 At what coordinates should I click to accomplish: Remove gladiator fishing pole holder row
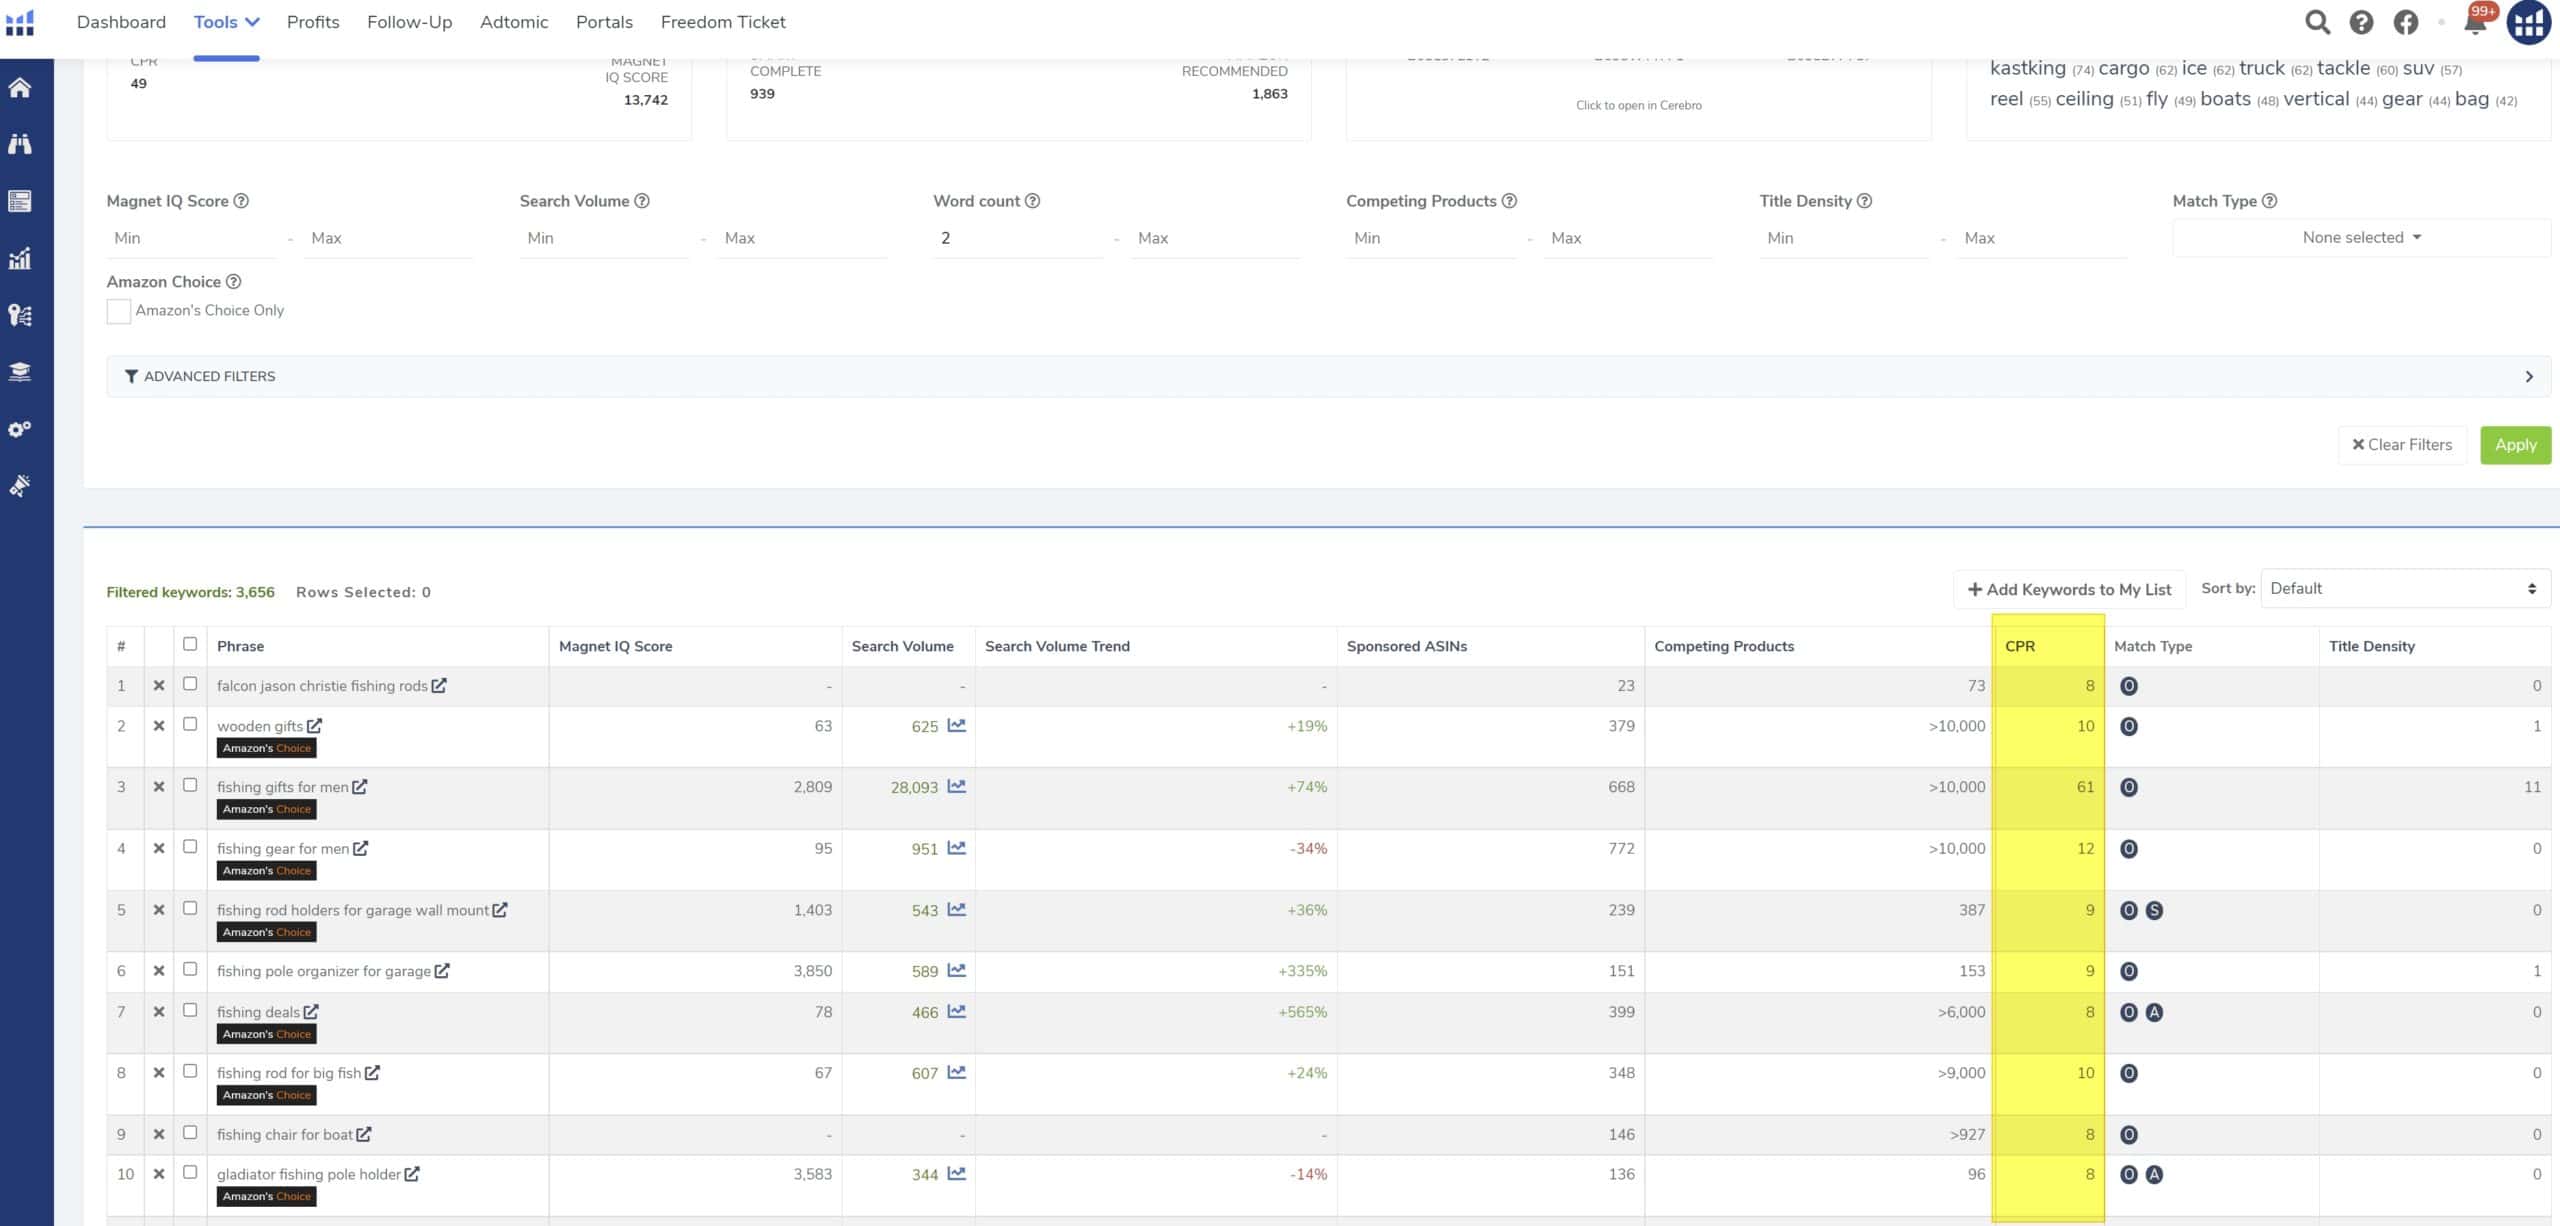tap(159, 1174)
